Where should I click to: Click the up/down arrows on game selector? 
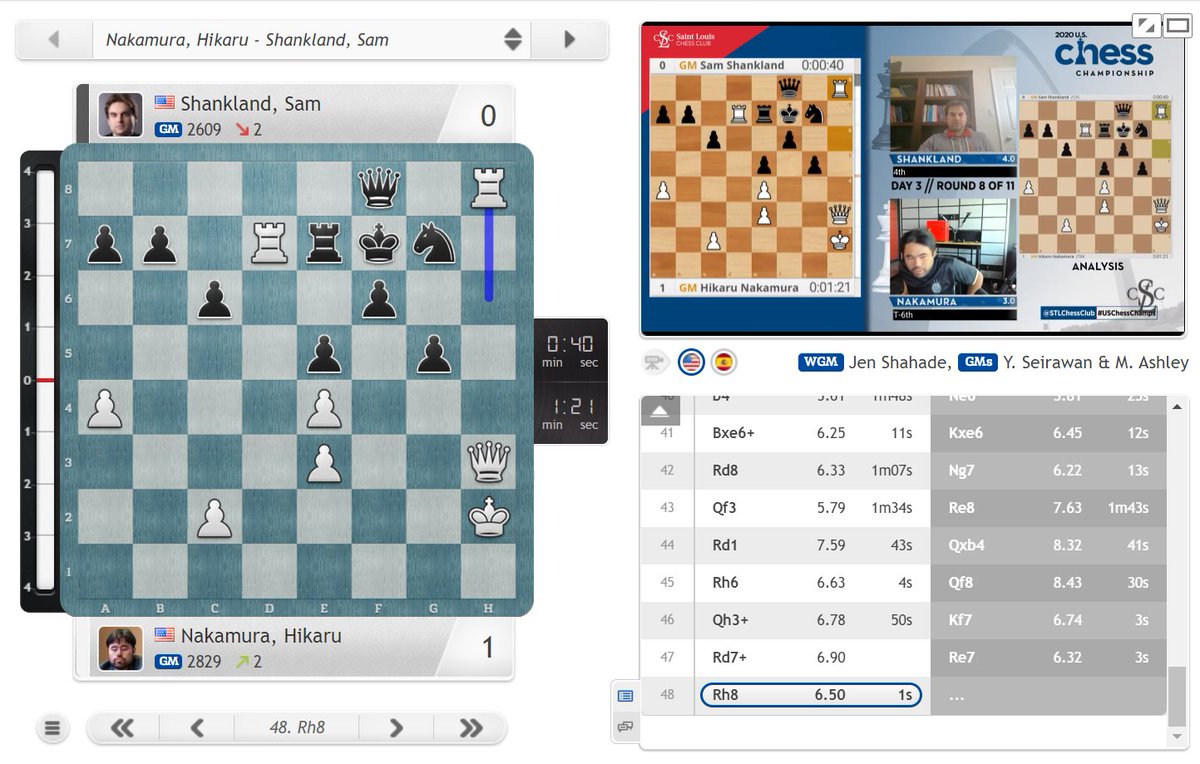512,40
